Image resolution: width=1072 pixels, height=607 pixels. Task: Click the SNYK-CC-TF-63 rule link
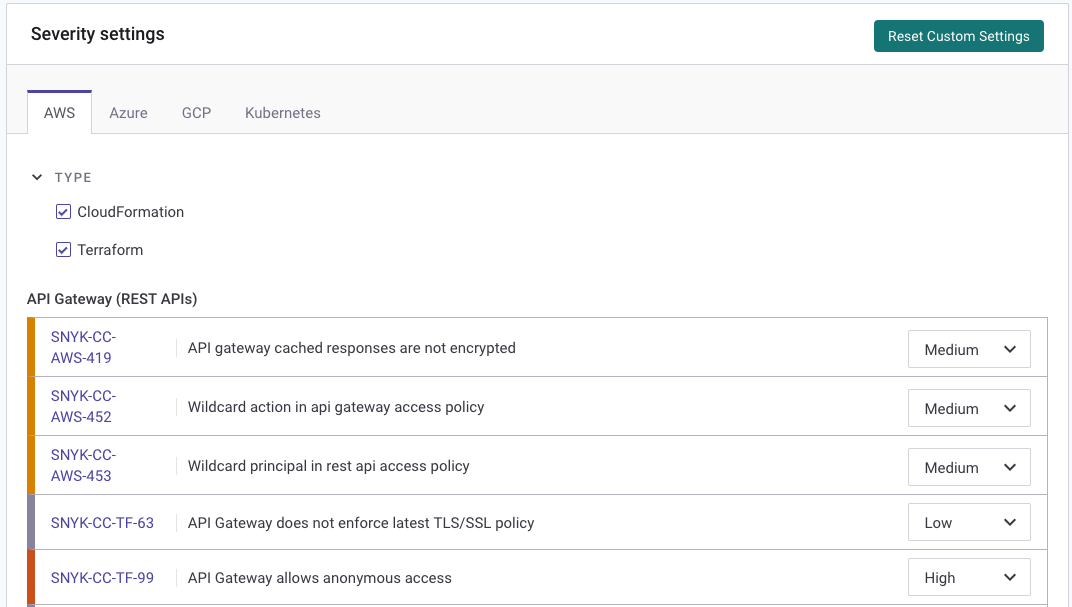[102, 522]
